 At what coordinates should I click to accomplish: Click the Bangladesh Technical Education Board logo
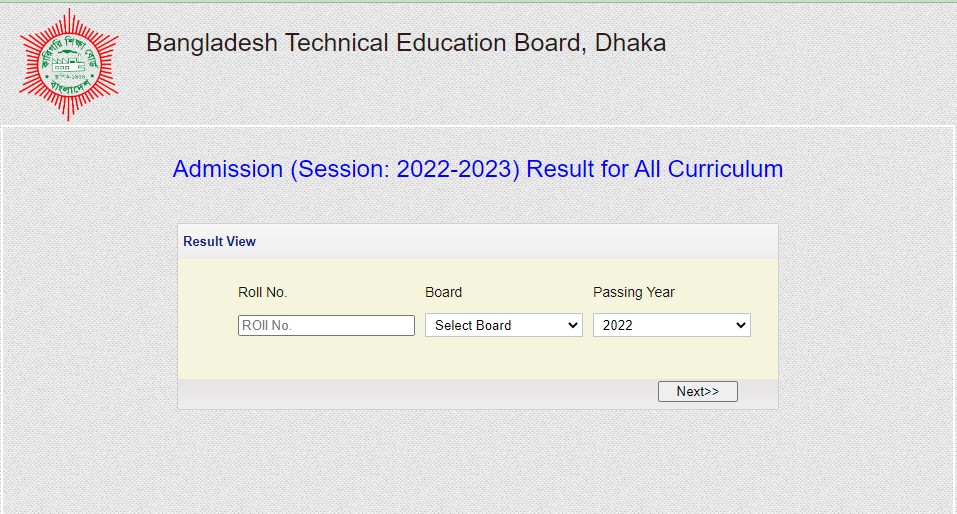69,64
